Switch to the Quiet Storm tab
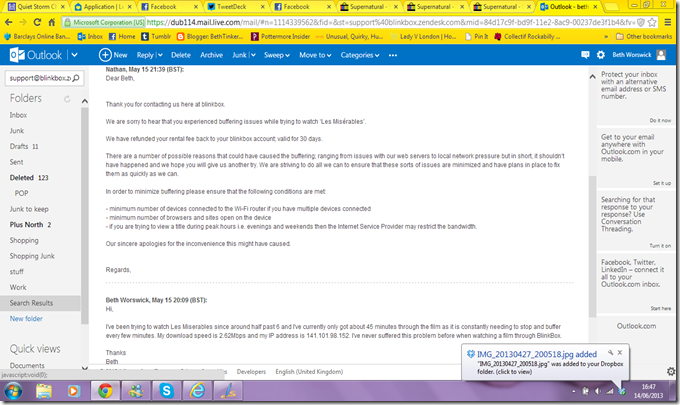The width and height of the screenshot is (680, 405). (36, 7)
